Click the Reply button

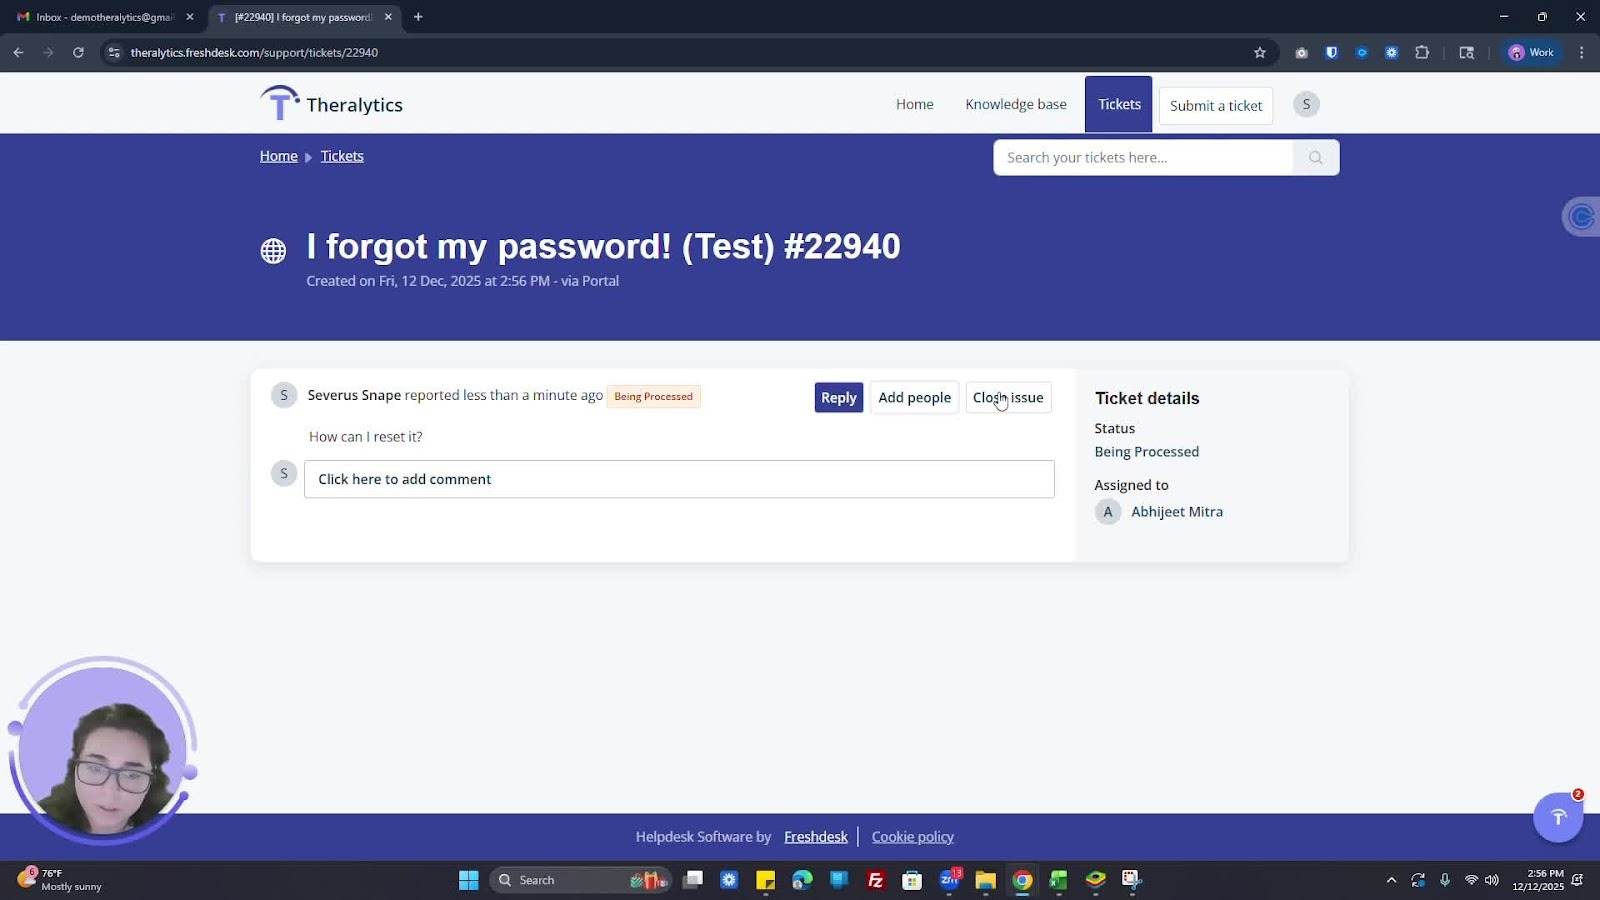(838, 397)
